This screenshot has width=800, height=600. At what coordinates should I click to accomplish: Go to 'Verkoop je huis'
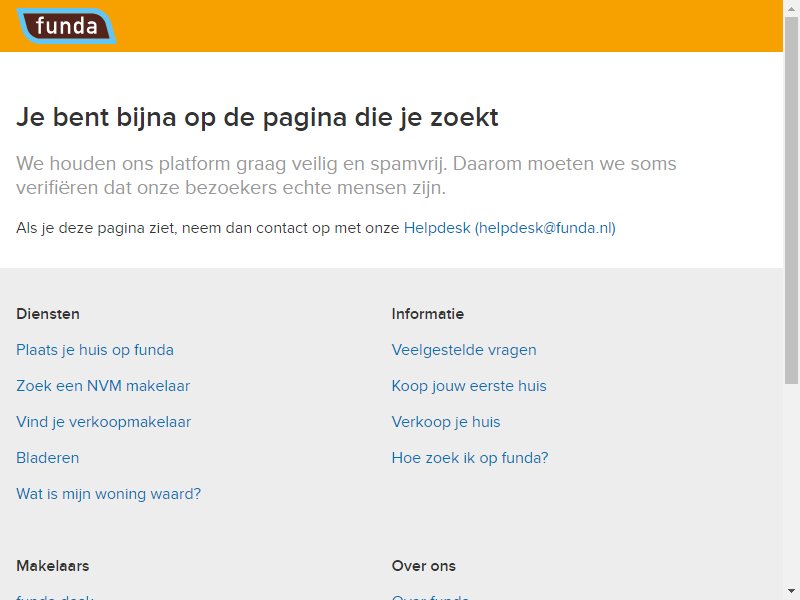(446, 422)
